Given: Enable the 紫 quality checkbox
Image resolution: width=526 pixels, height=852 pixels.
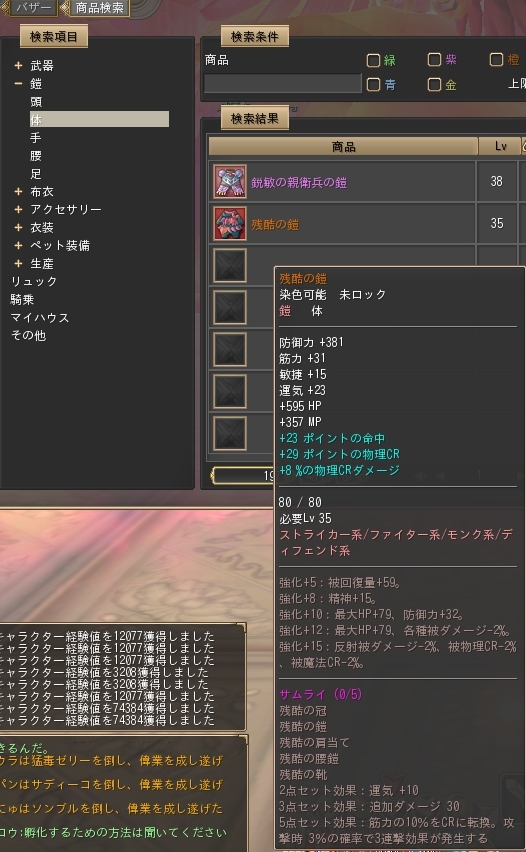Looking at the screenshot, I should pos(434,59).
